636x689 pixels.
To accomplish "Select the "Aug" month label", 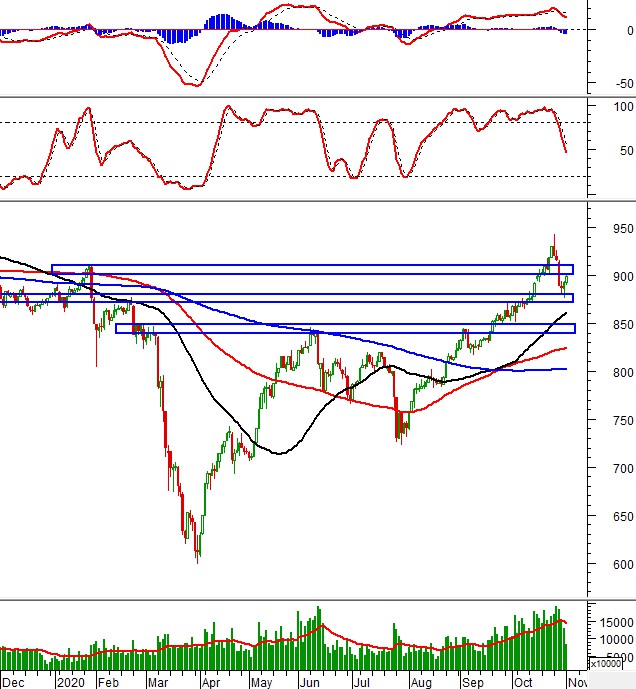I will [421, 681].
